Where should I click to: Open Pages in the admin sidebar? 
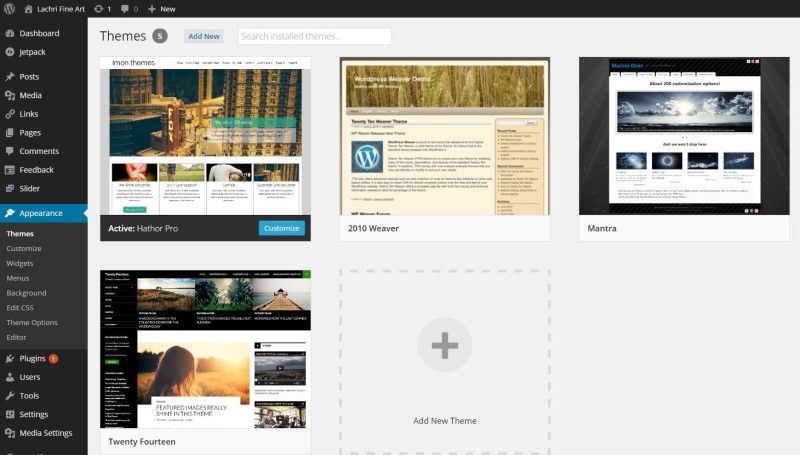[x=30, y=133]
